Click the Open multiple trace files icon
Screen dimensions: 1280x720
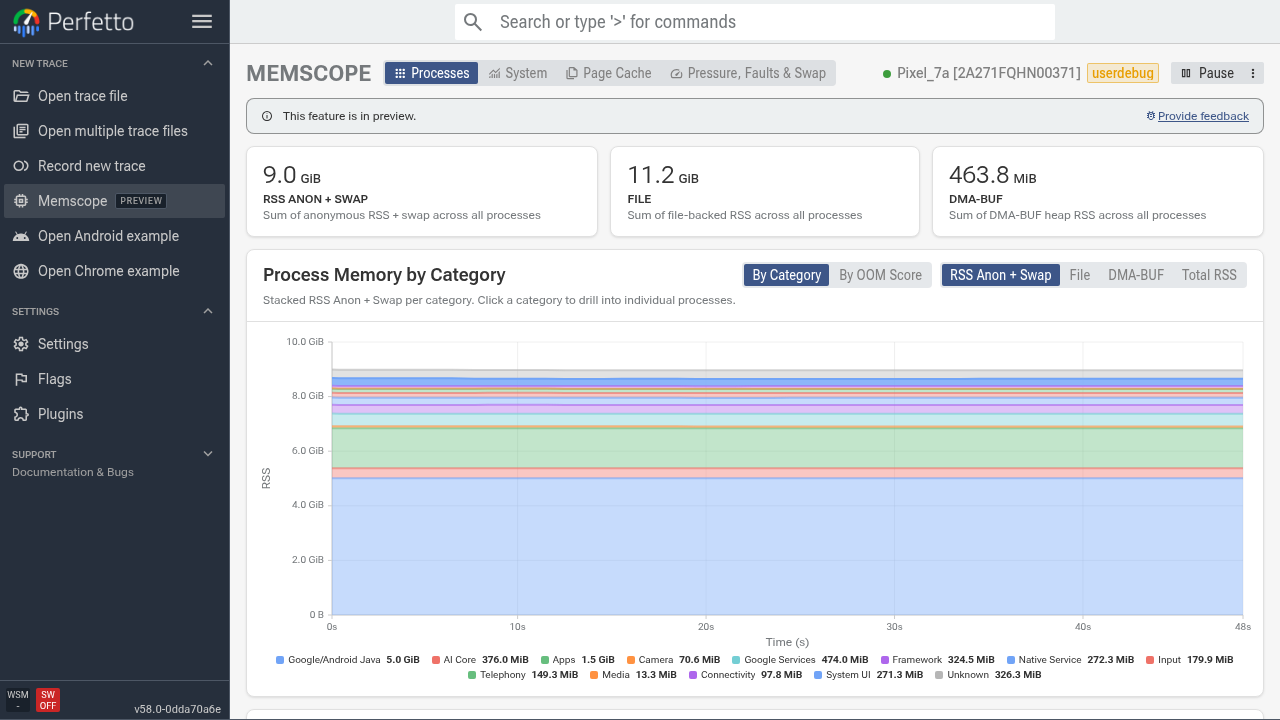[20, 131]
